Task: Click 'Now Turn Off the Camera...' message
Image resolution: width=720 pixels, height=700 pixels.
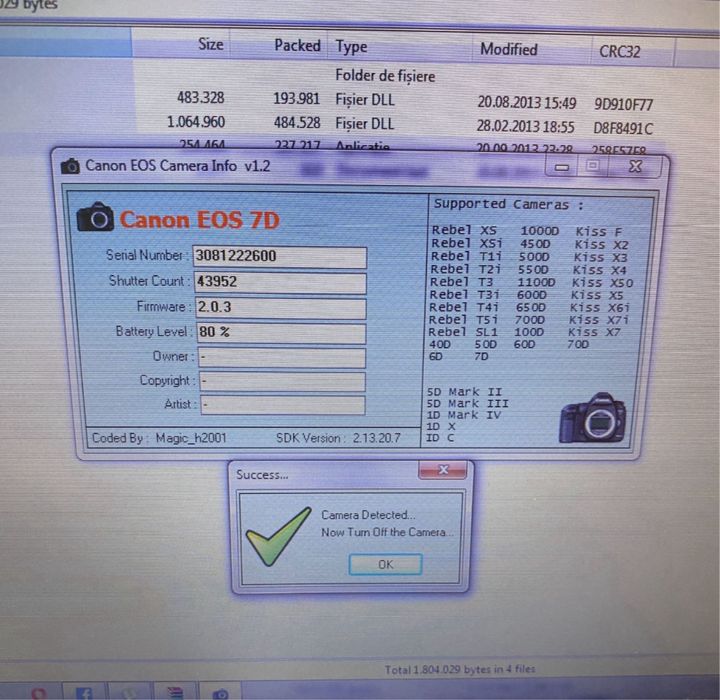Action: click(x=387, y=532)
